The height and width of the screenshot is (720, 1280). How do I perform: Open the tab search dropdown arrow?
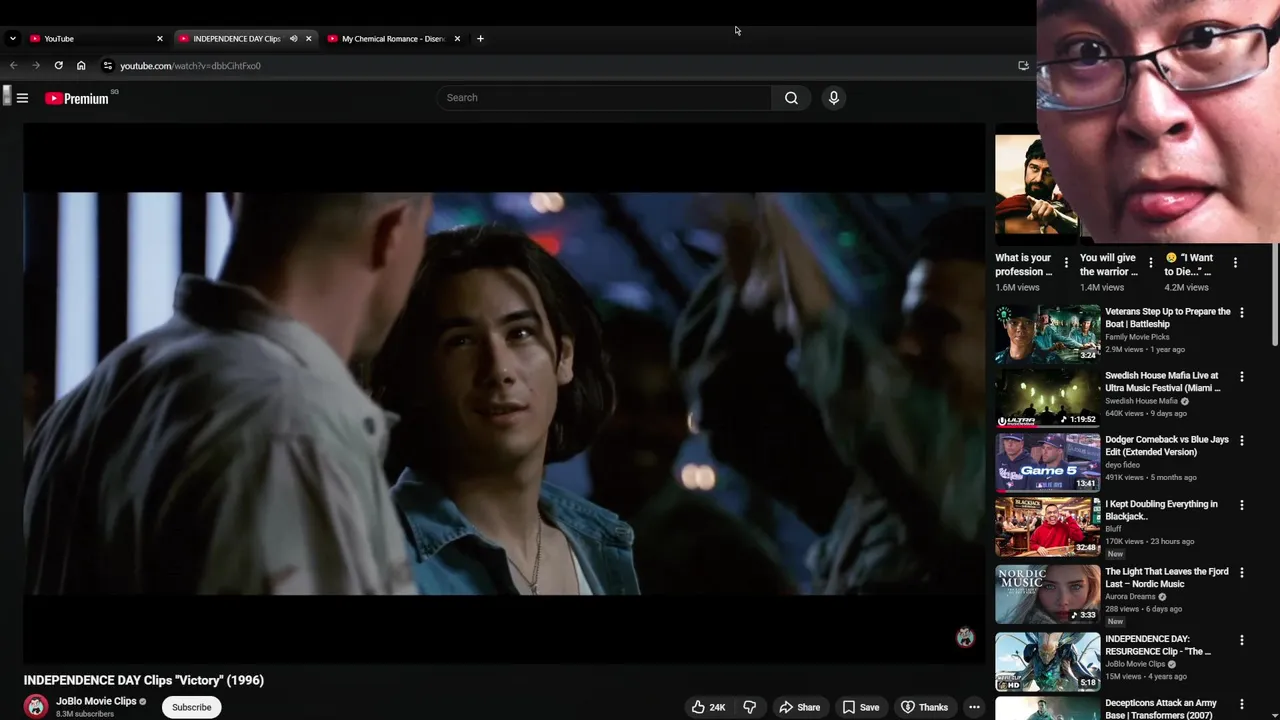pyautogui.click(x=12, y=39)
